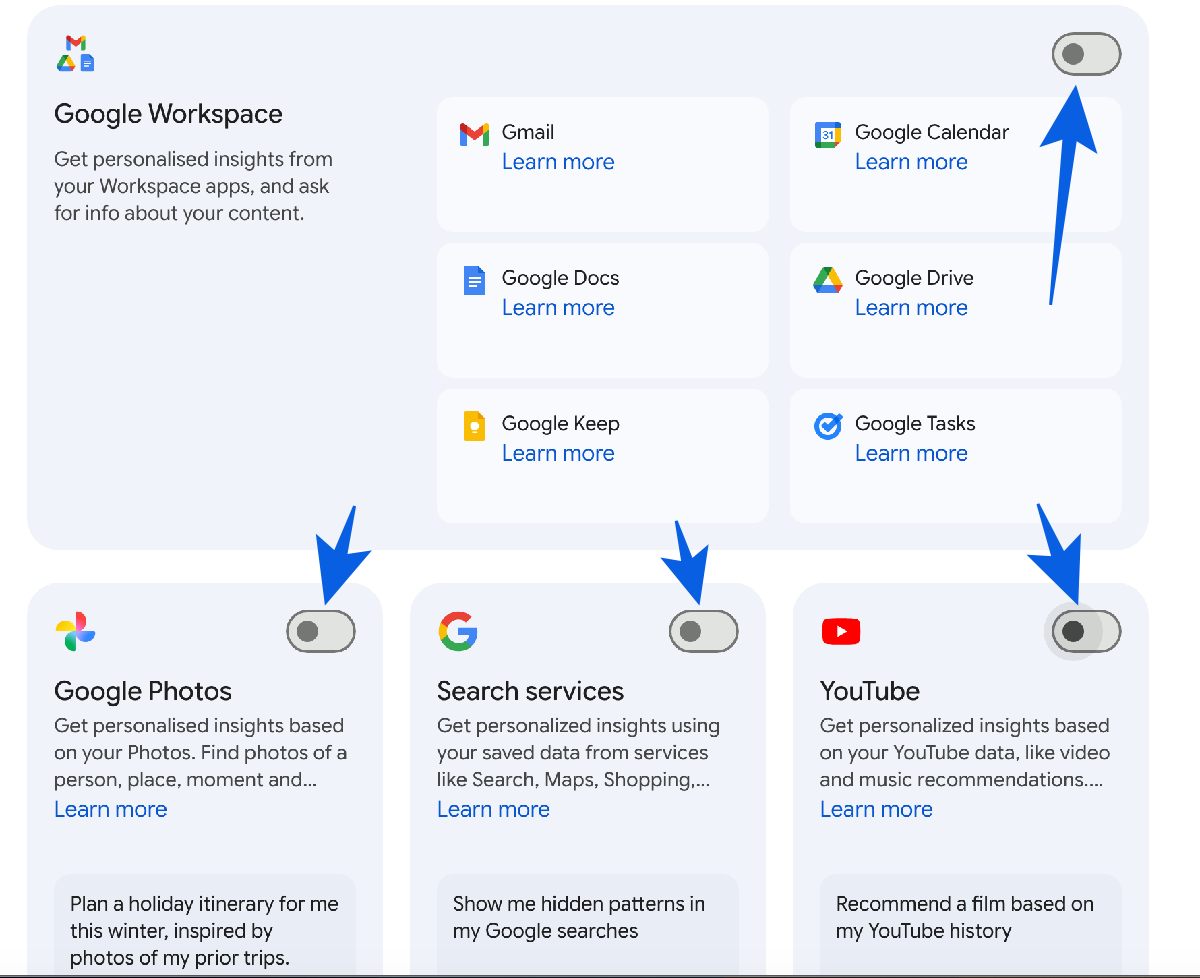Screen dimensions: 1200x978
Task: Click the YouTube card title
Action: point(870,691)
